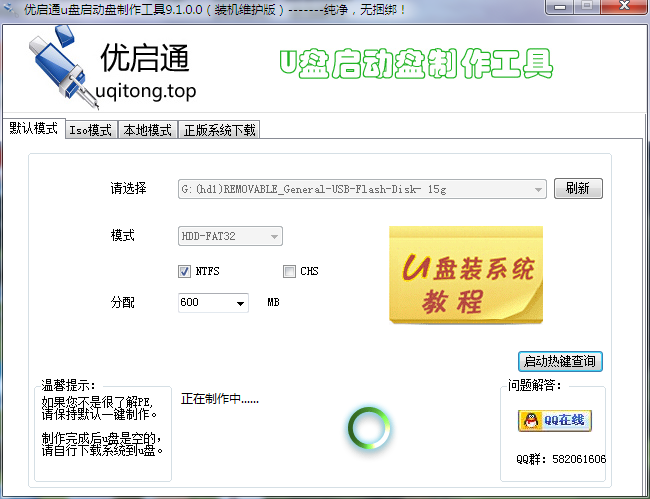Screen dimensions: 650x499
Task: Click the uqitong.top website text
Action: coord(148,92)
